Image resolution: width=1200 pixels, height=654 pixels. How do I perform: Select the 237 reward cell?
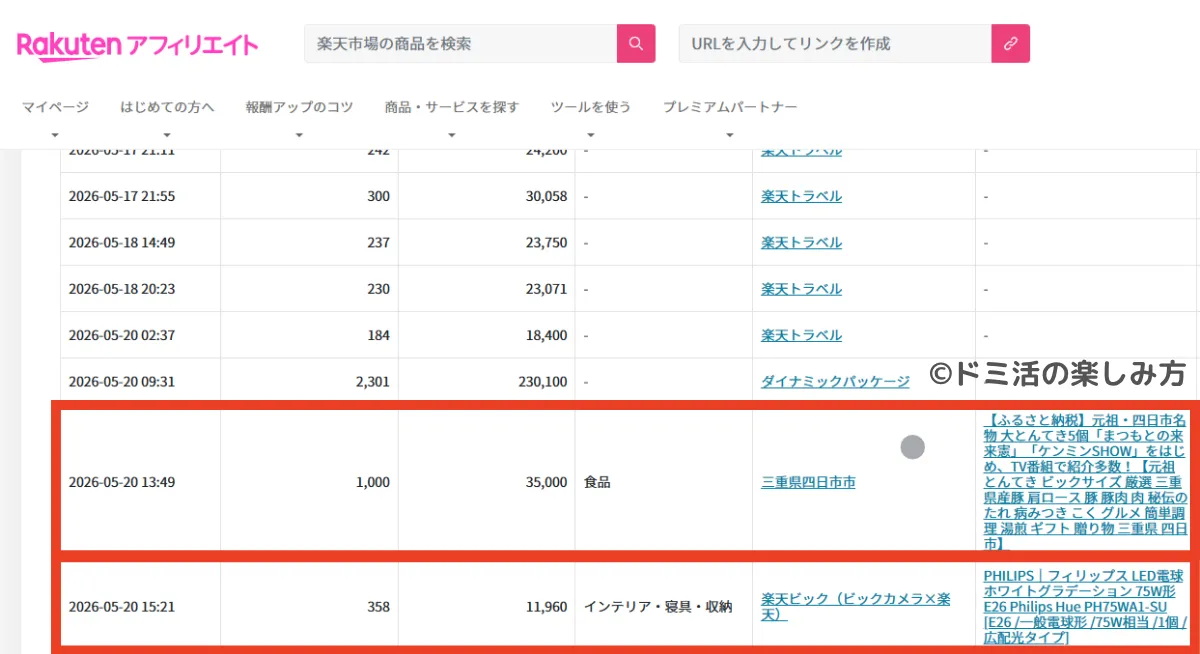[x=309, y=242]
